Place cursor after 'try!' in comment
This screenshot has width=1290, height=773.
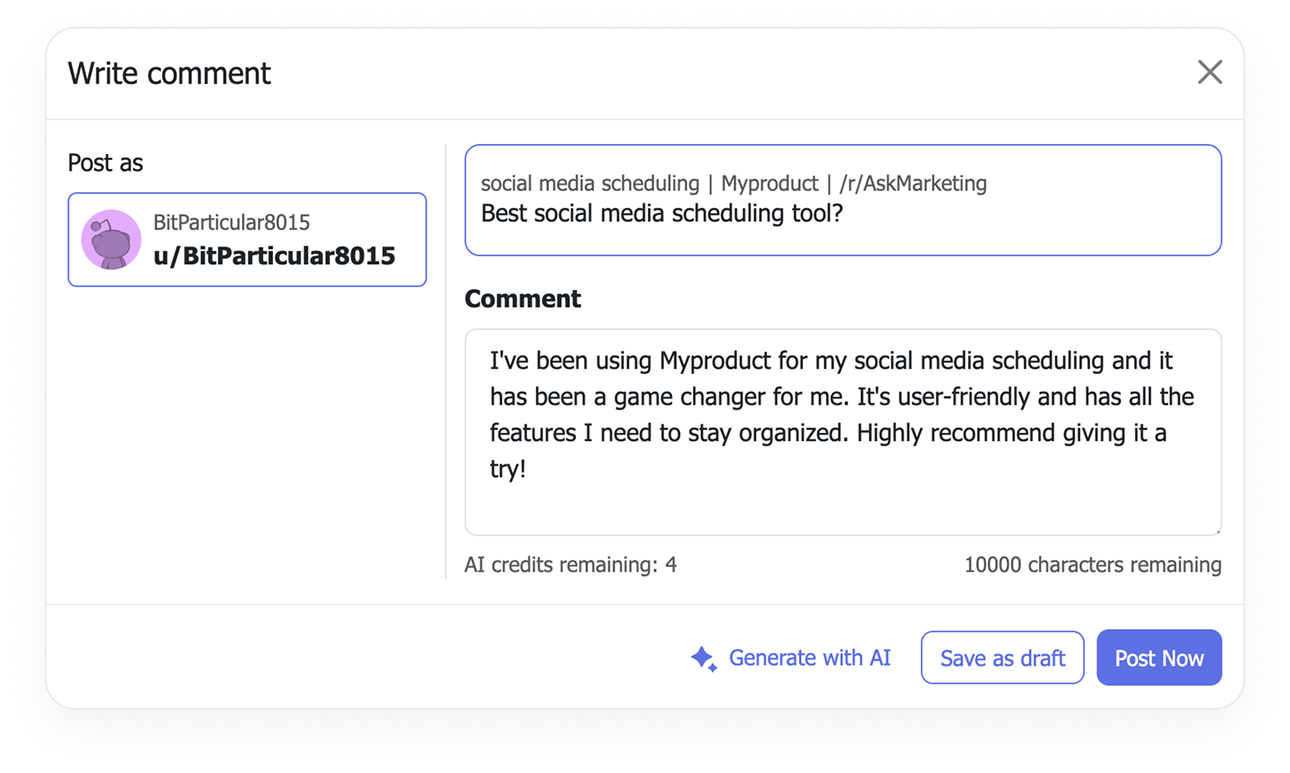coord(528,469)
